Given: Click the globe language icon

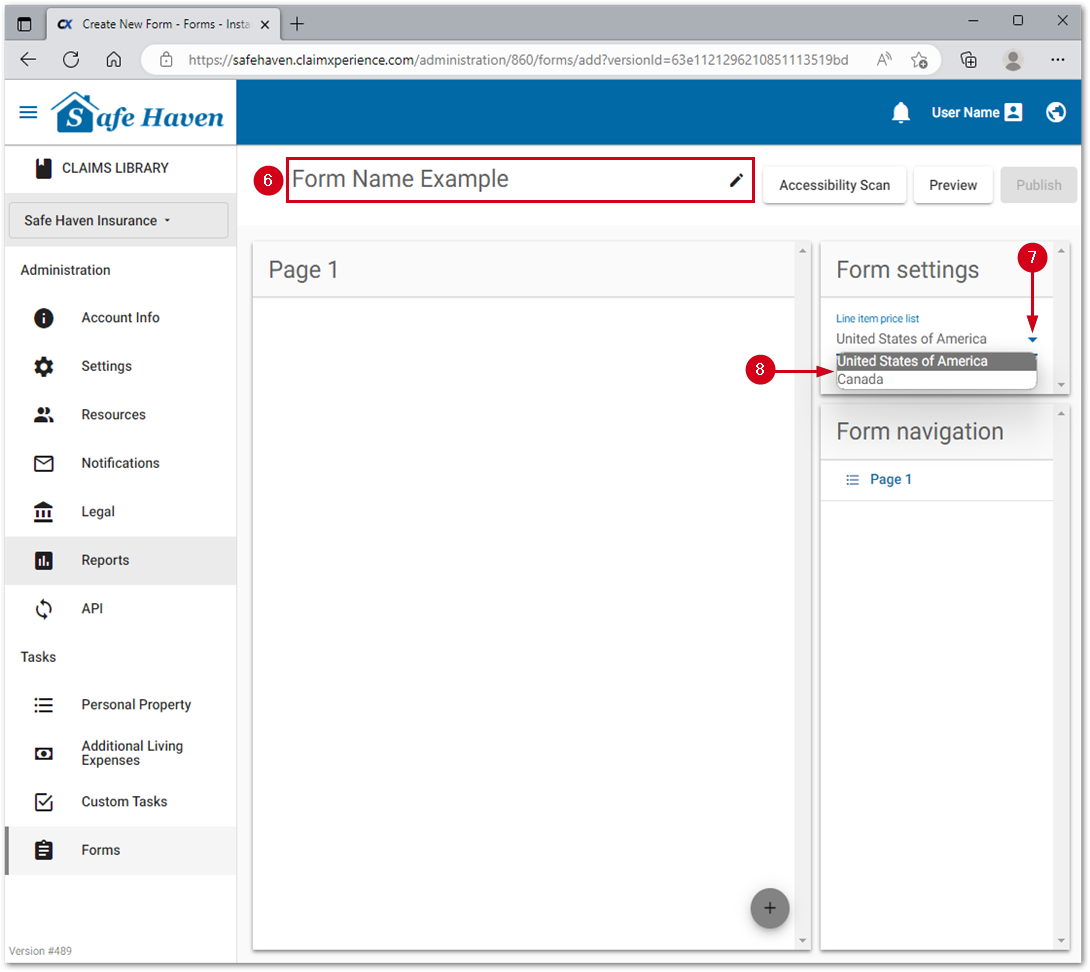Looking at the screenshot, I should (x=1056, y=113).
